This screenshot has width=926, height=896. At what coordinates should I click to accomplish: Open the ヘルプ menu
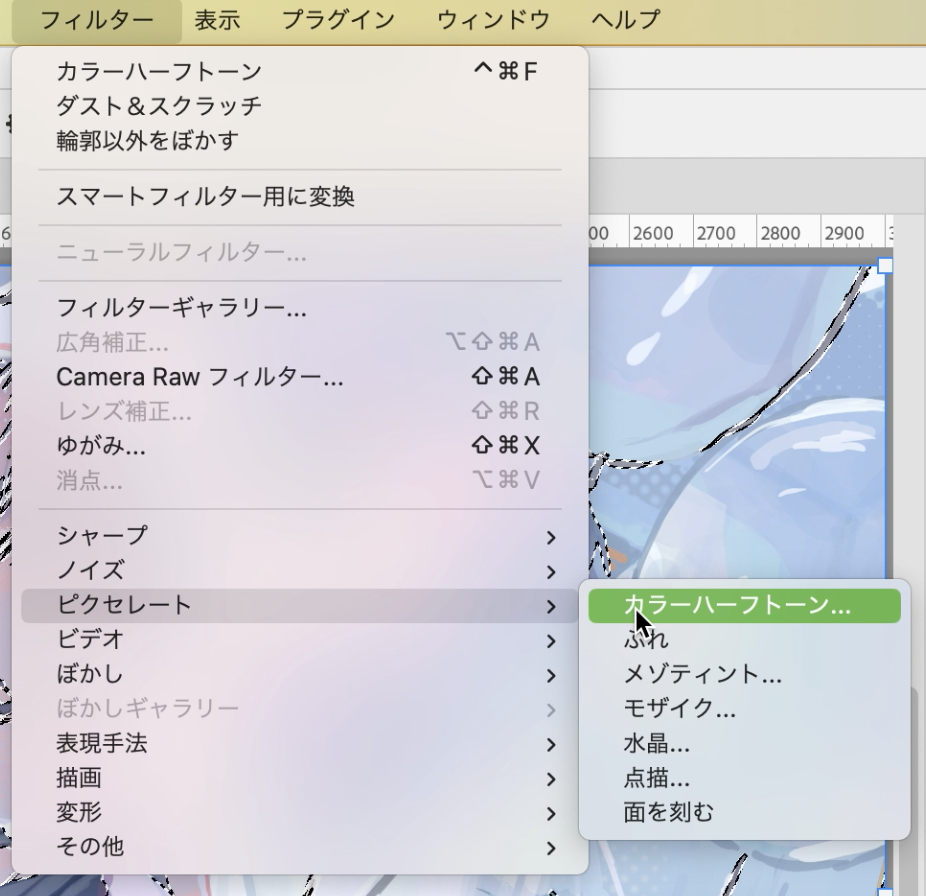[625, 21]
